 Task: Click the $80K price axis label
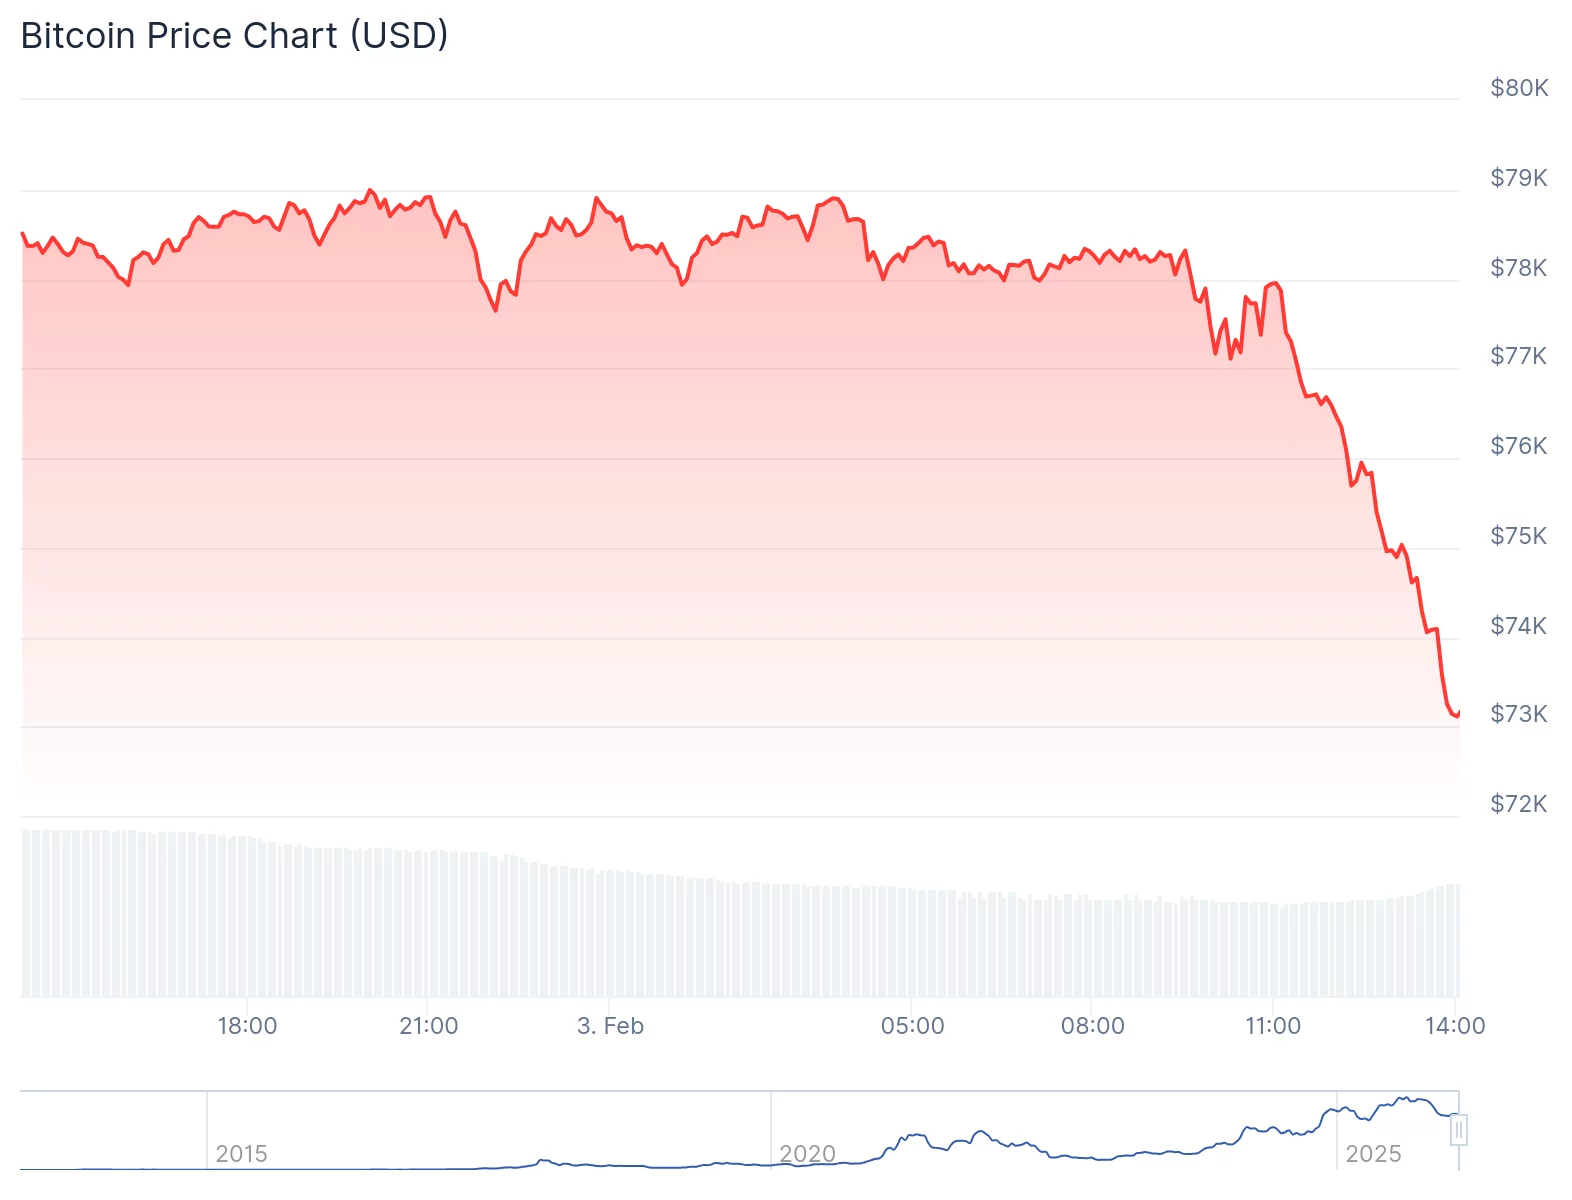coord(1519,88)
